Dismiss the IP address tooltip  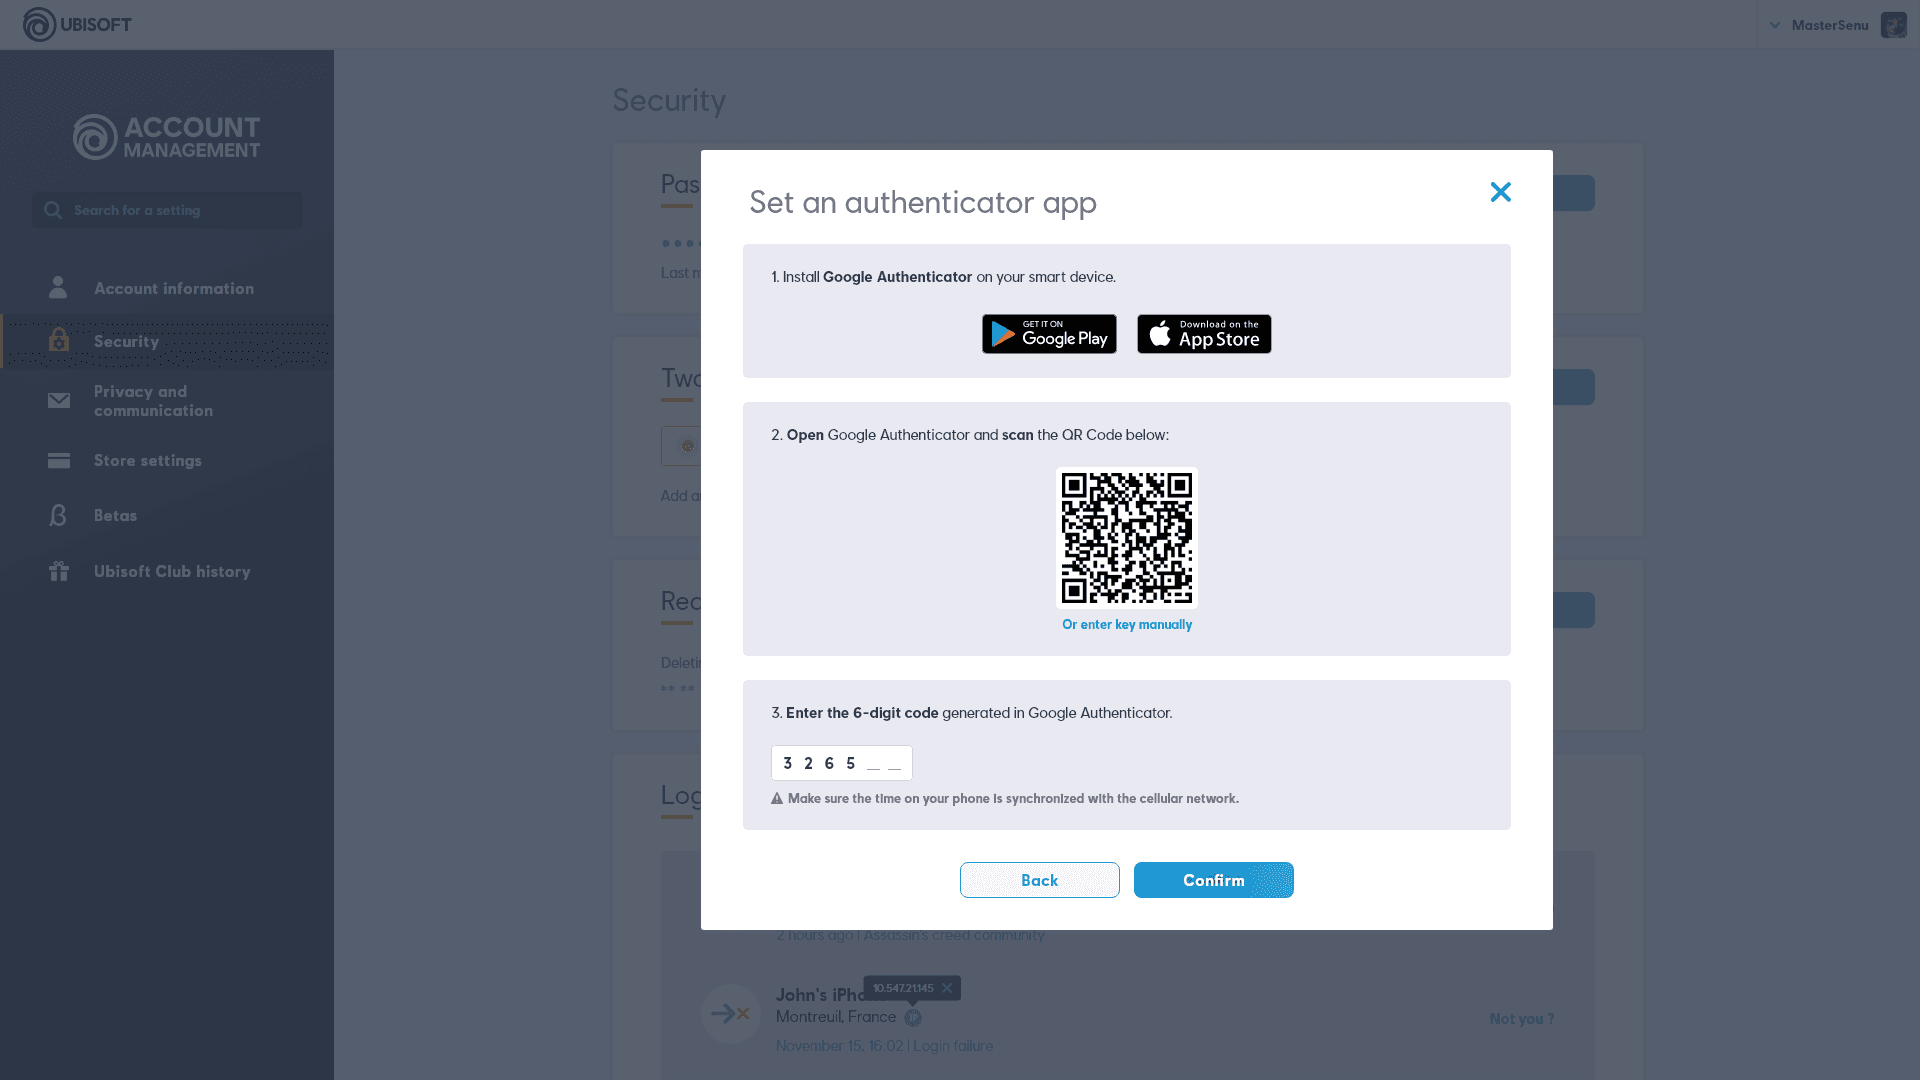coord(947,988)
